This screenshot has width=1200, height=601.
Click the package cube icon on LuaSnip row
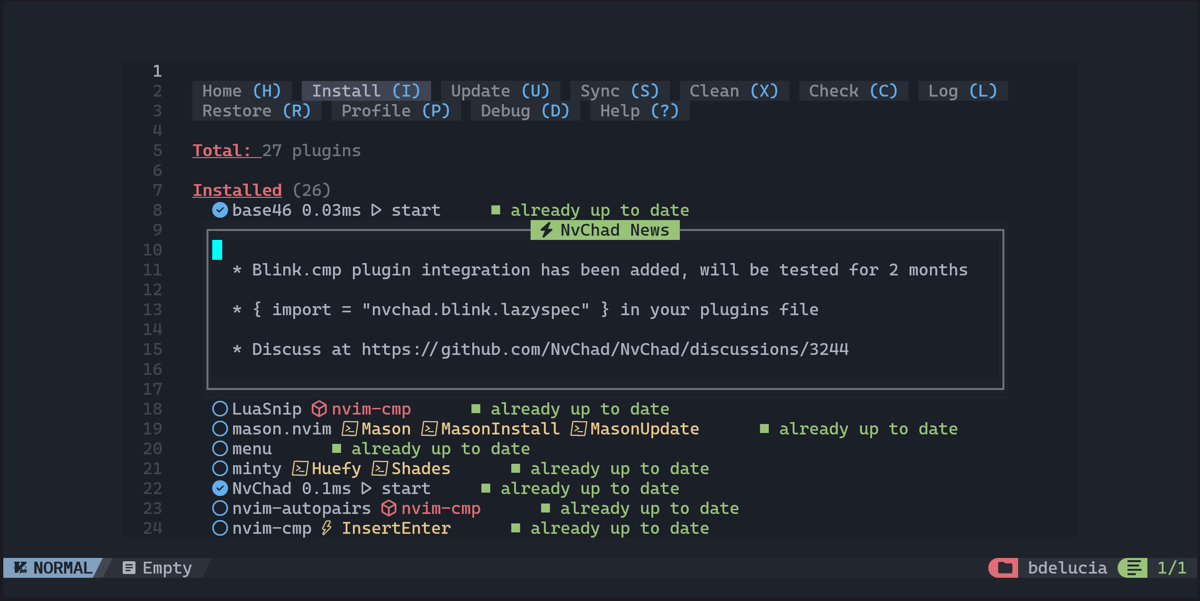[319, 409]
